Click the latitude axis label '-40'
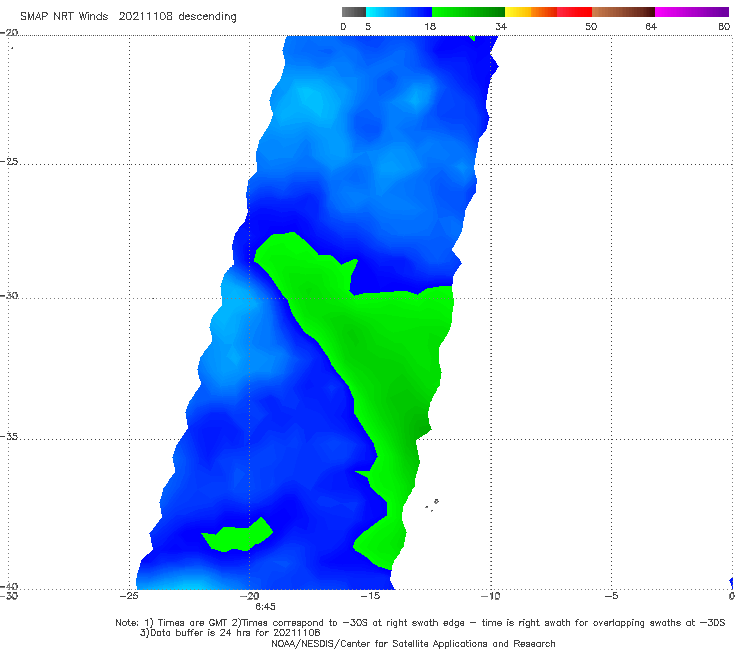This screenshot has width=740, height=650. (9, 586)
